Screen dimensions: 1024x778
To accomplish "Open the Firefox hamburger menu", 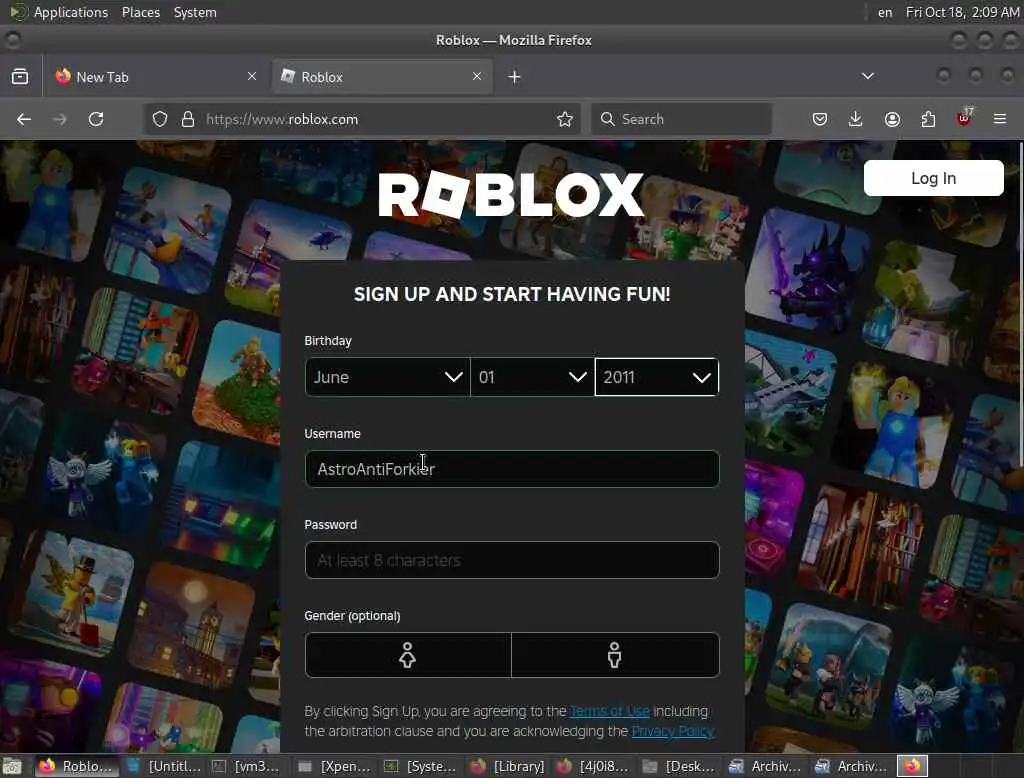I will pos(1000,120).
